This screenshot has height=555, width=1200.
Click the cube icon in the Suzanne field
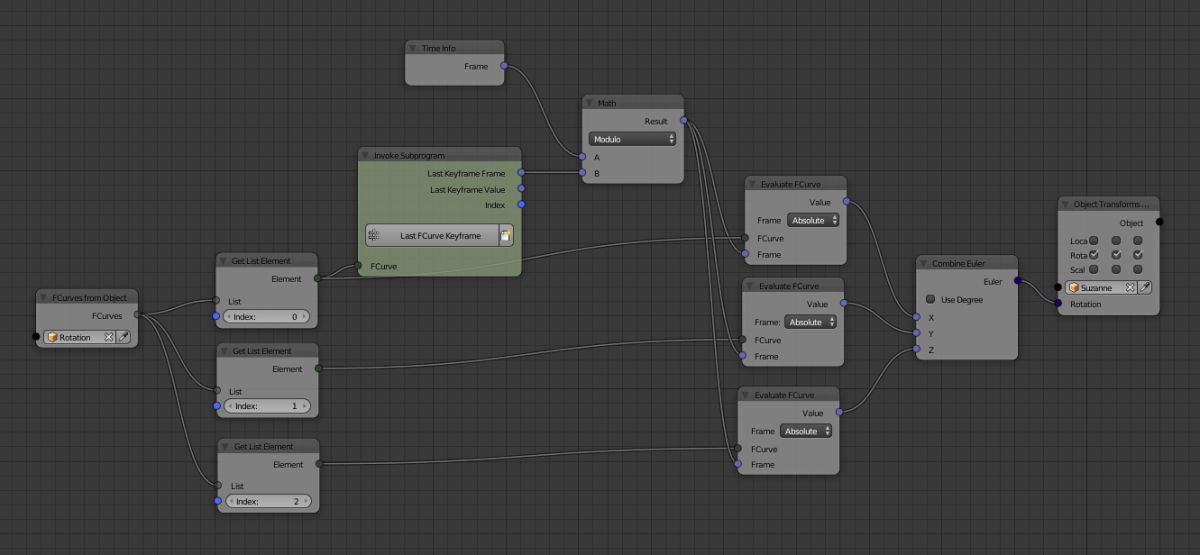pos(1074,287)
